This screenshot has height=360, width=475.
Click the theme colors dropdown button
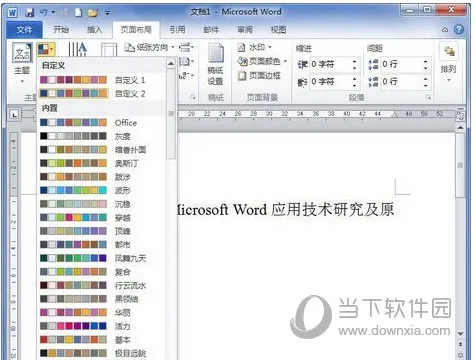click(x=46, y=49)
